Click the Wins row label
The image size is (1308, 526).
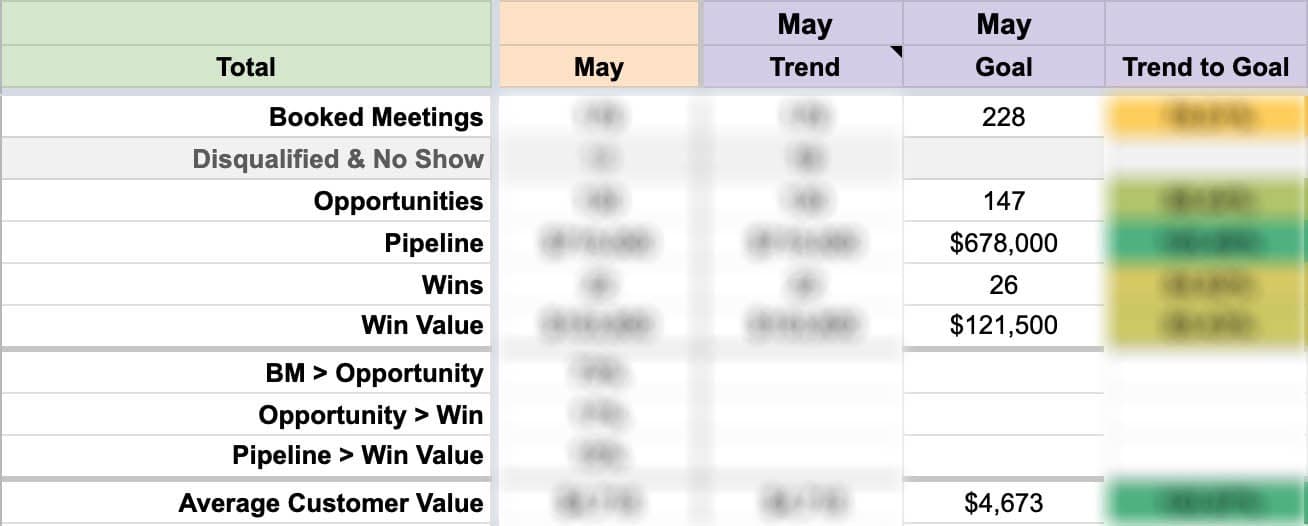tap(452, 285)
